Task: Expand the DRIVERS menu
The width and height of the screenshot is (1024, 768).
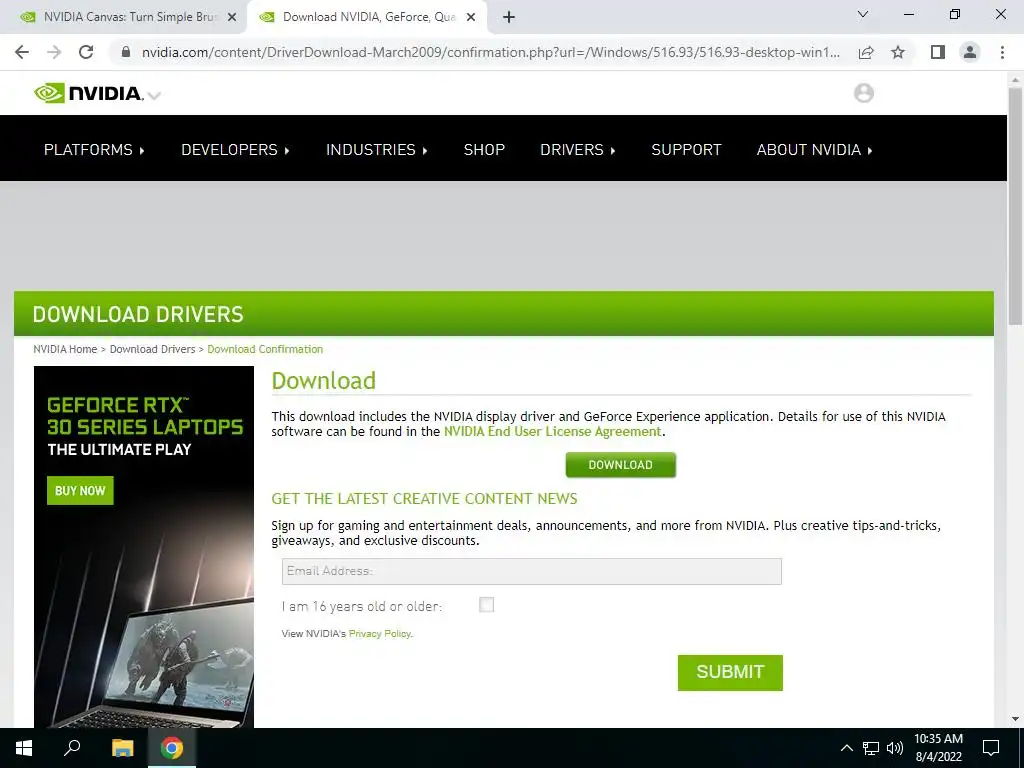Action: 578,150
